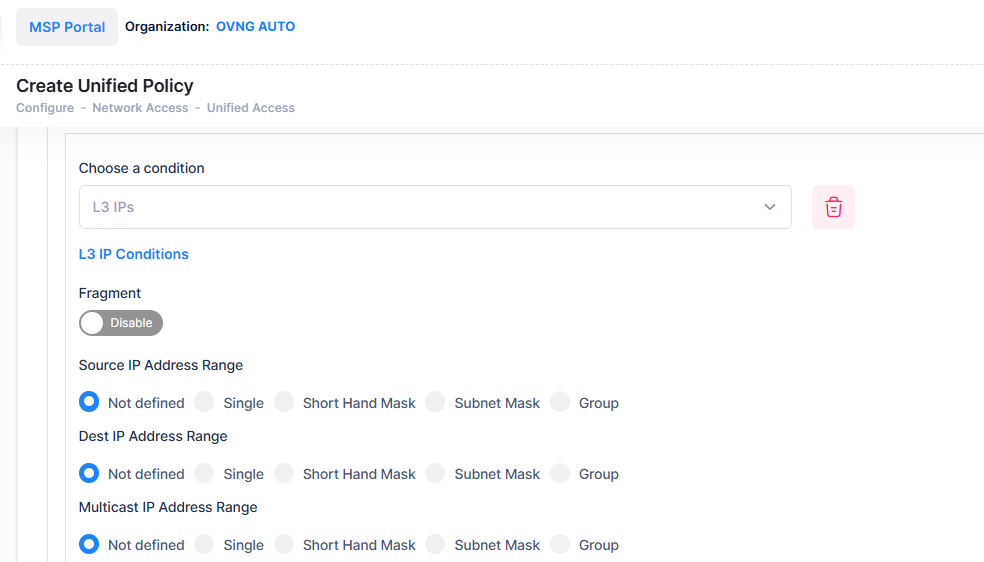Click the L3 IP Conditions heading link
984x562 pixels.
tap(134, 254)
